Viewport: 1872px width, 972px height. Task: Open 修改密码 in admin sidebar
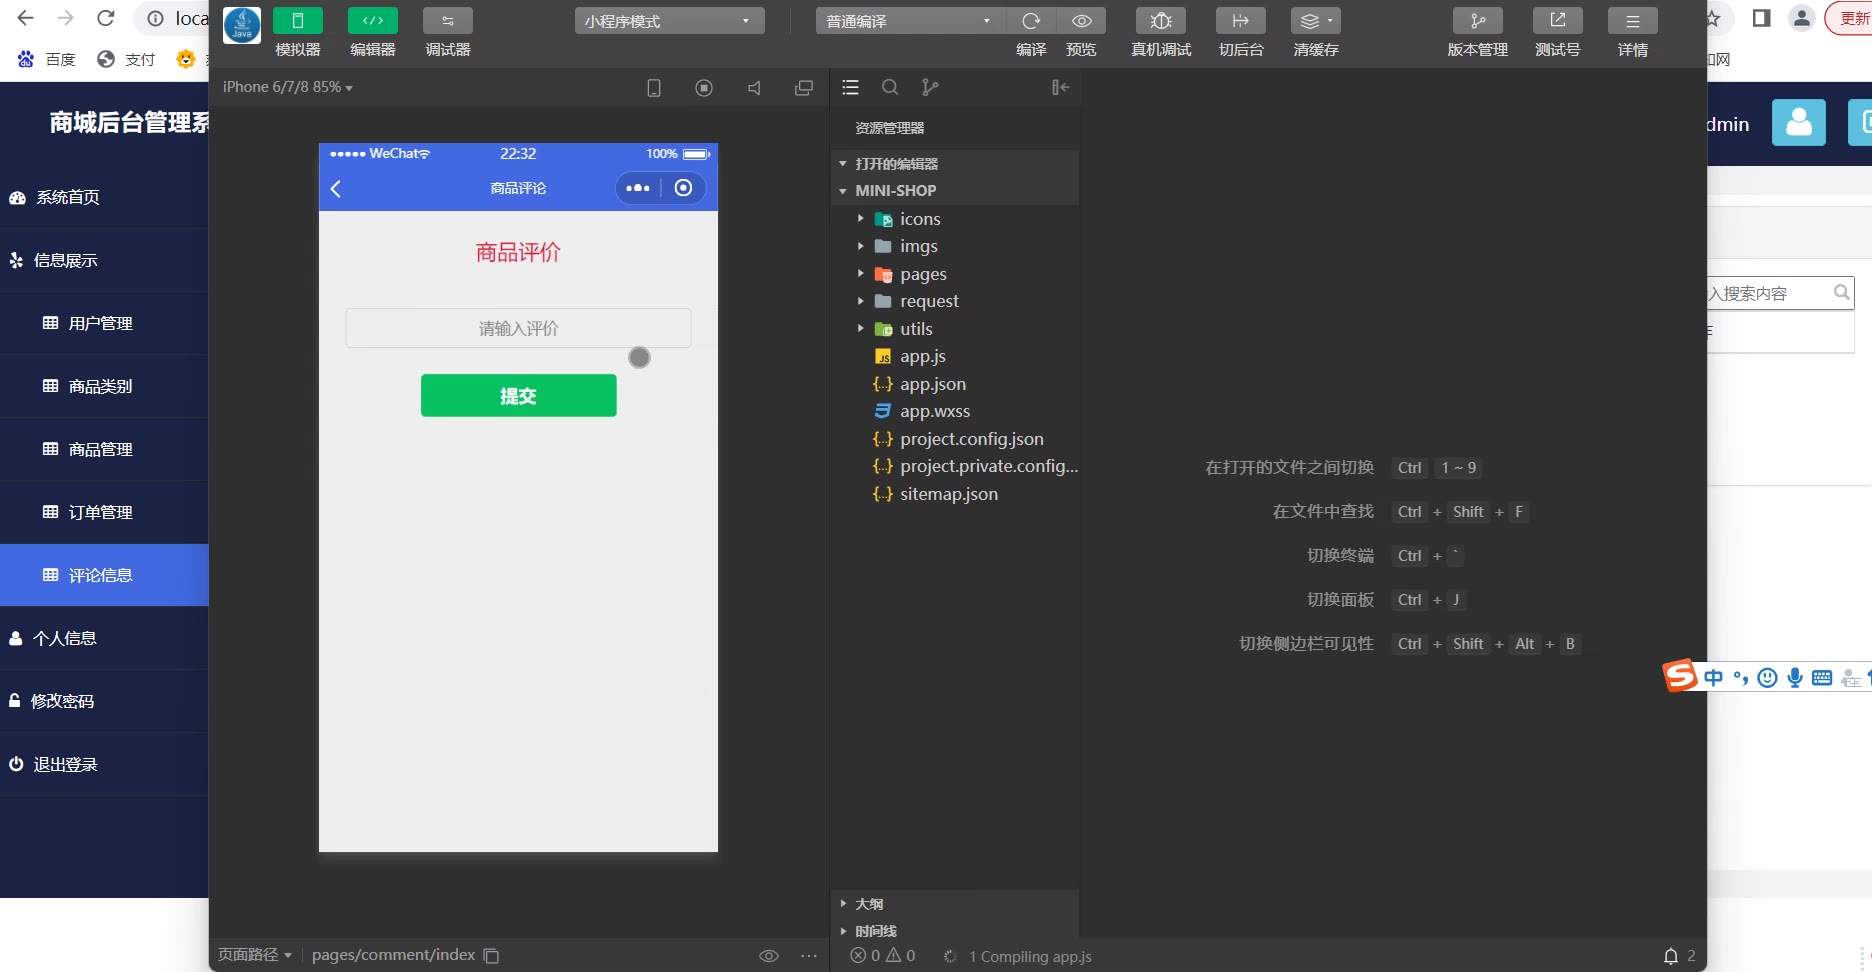(x=104, y=701)
